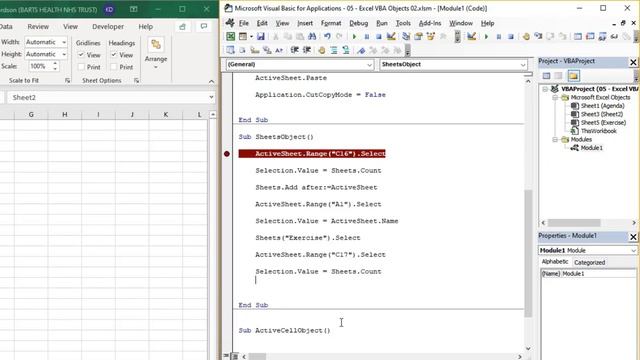Click Toggle Folders icon in Project panel
Image resolution: width=640 pixels, height=360 pixels.
[x=573, y=76]
